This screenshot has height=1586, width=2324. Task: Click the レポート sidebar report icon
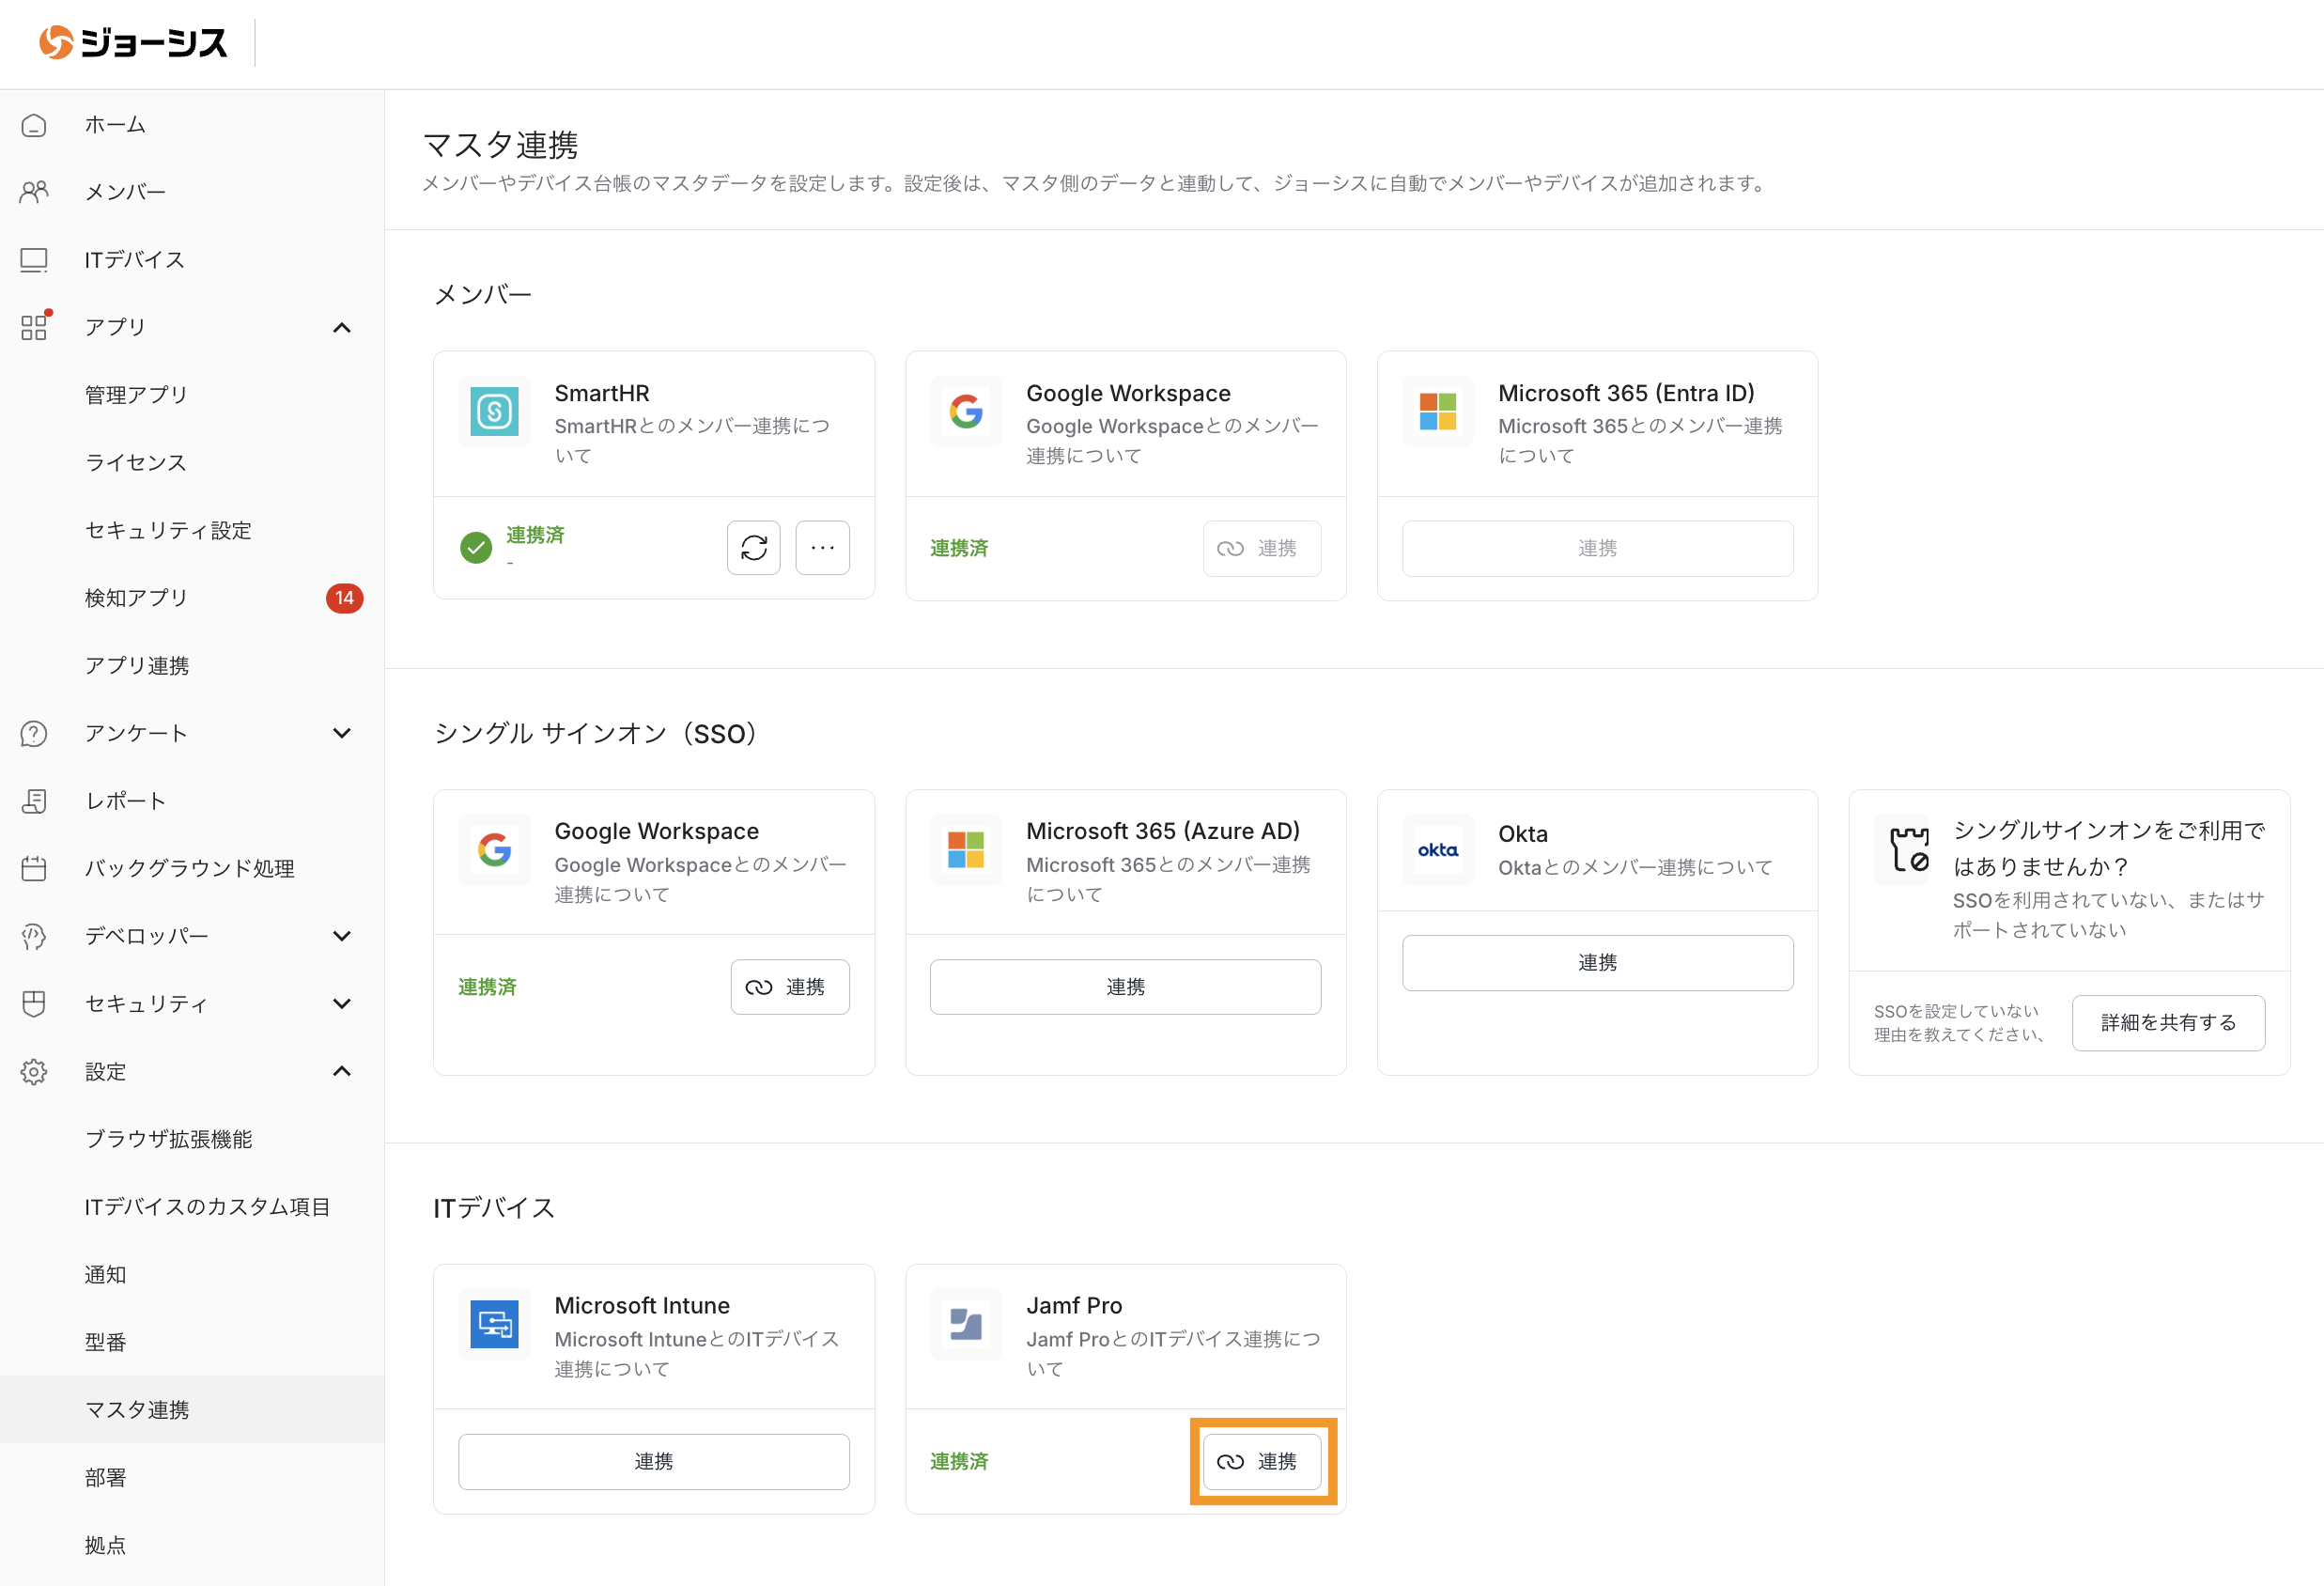pos(34,801)
